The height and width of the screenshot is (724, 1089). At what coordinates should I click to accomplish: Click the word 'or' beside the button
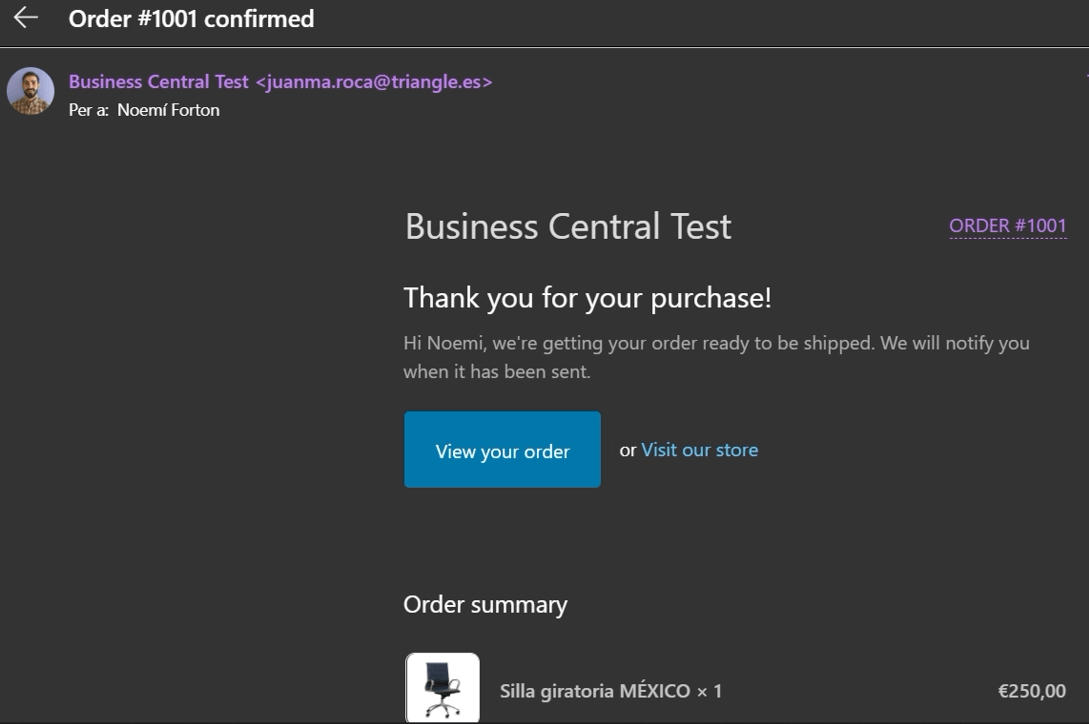pyautogui.click(x=628, y=451)
